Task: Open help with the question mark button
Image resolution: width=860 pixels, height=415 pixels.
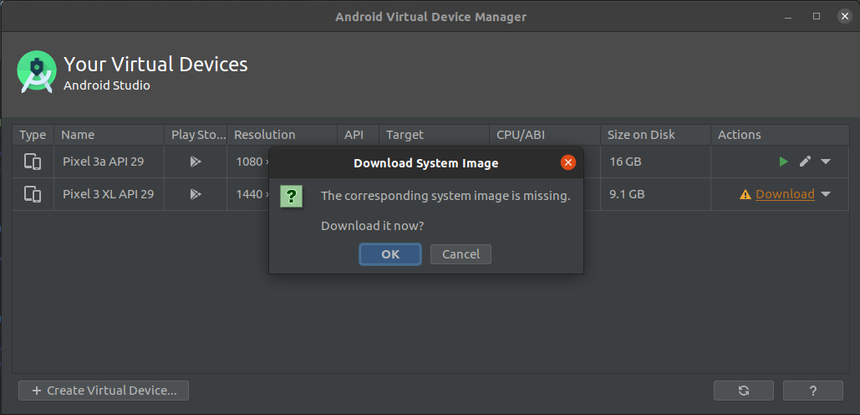Action: pyautogui.click(x=812, y=391)
